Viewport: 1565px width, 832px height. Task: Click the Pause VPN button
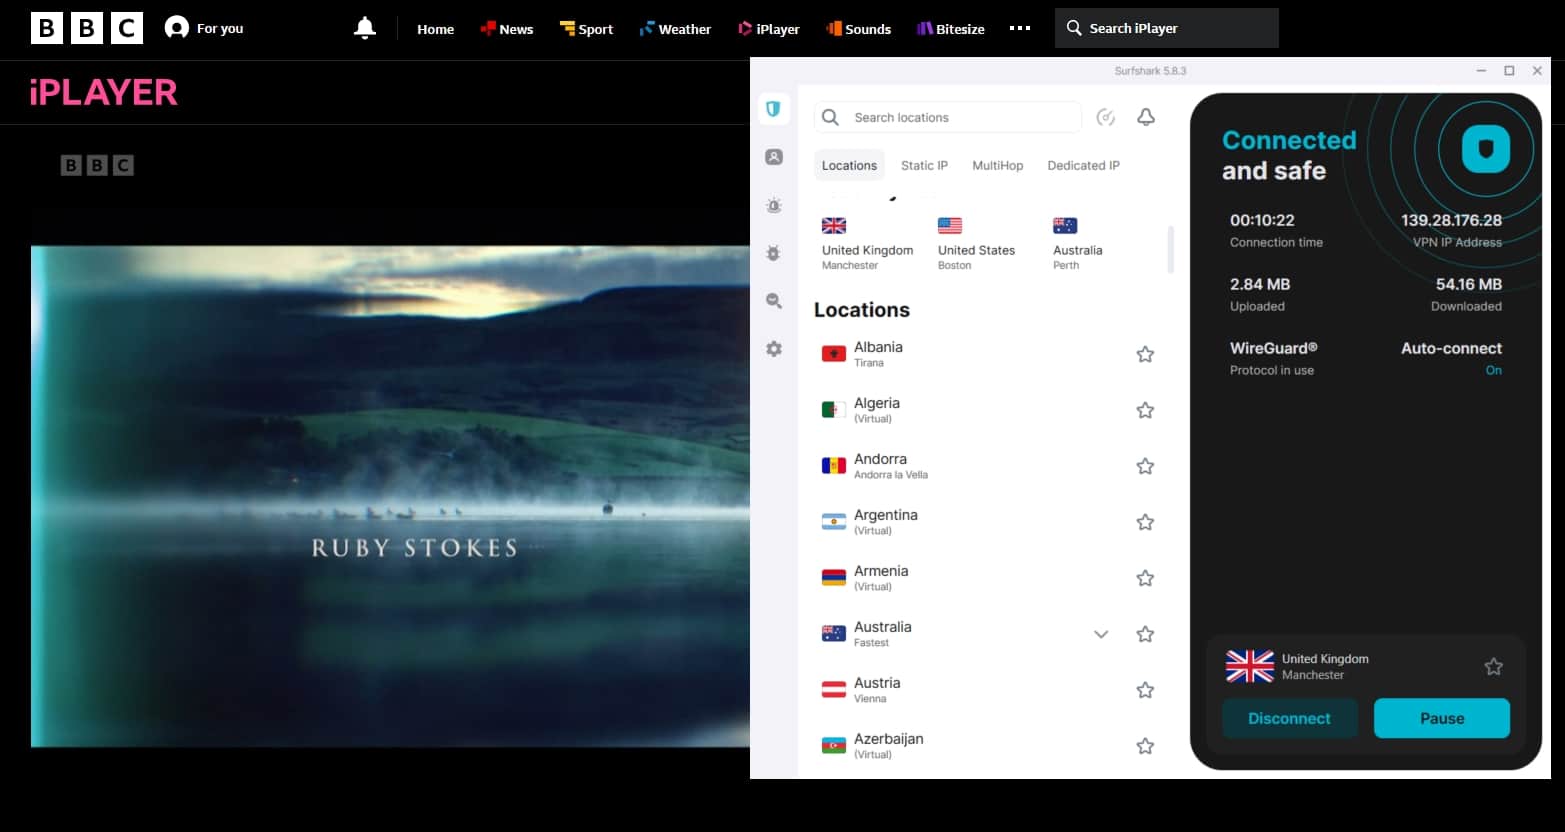[1441, 718]
